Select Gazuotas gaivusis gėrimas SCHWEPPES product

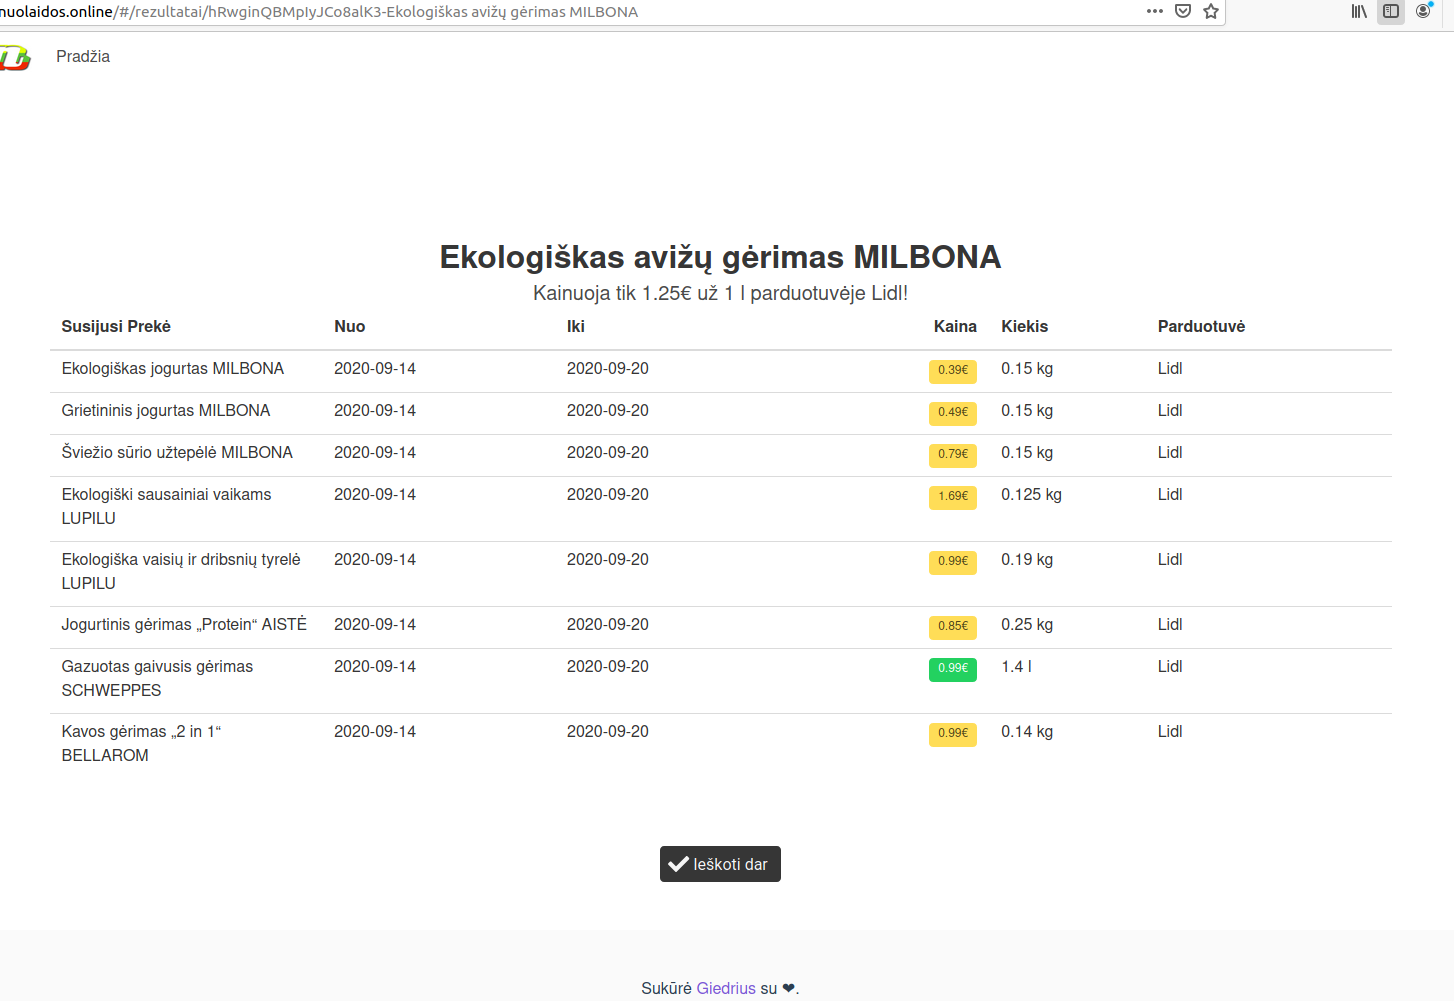157,678
